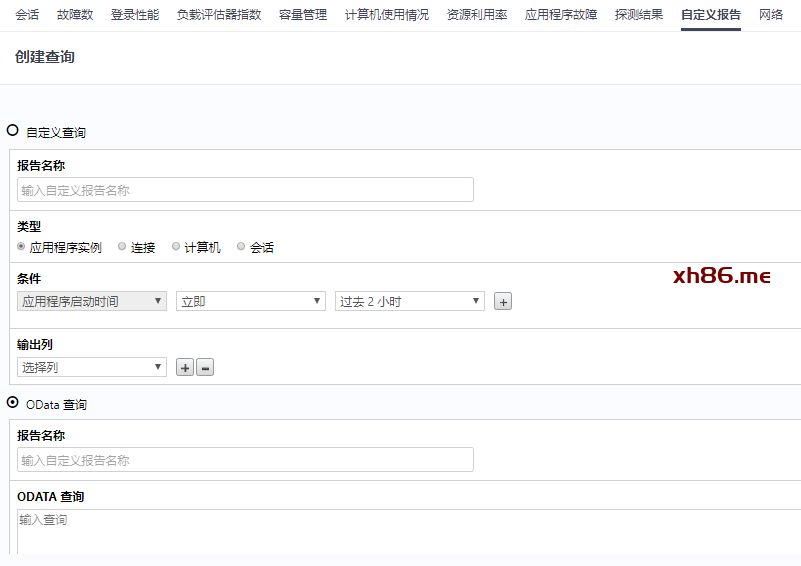Select 计算机 as the query type
This screenshot has height=566, width=801.
(x=176, y=247)
